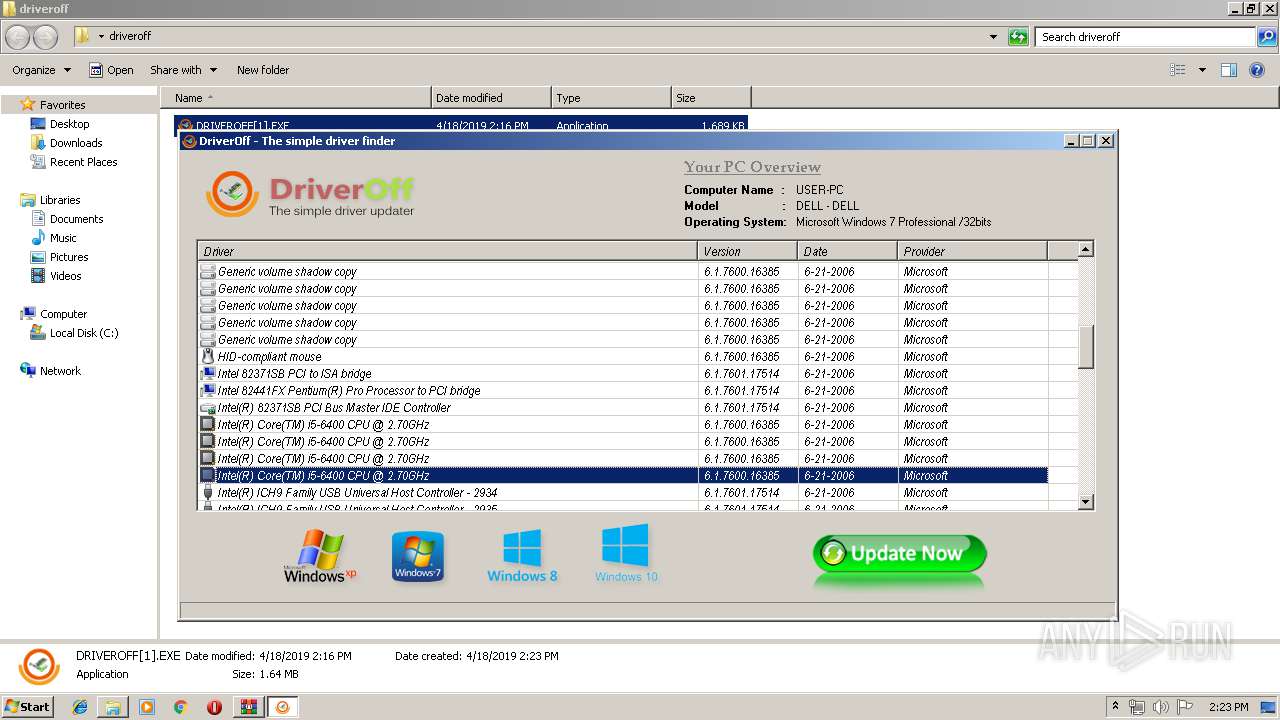Go back with Explorer back arrow
Screen dimensions: 1280x720
(x=17, y=37)
